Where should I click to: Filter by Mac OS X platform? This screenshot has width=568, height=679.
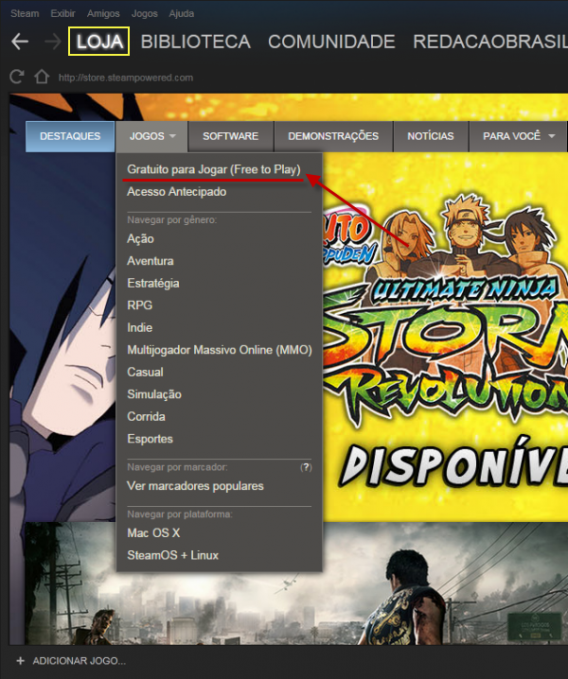[x=153, y=533]
